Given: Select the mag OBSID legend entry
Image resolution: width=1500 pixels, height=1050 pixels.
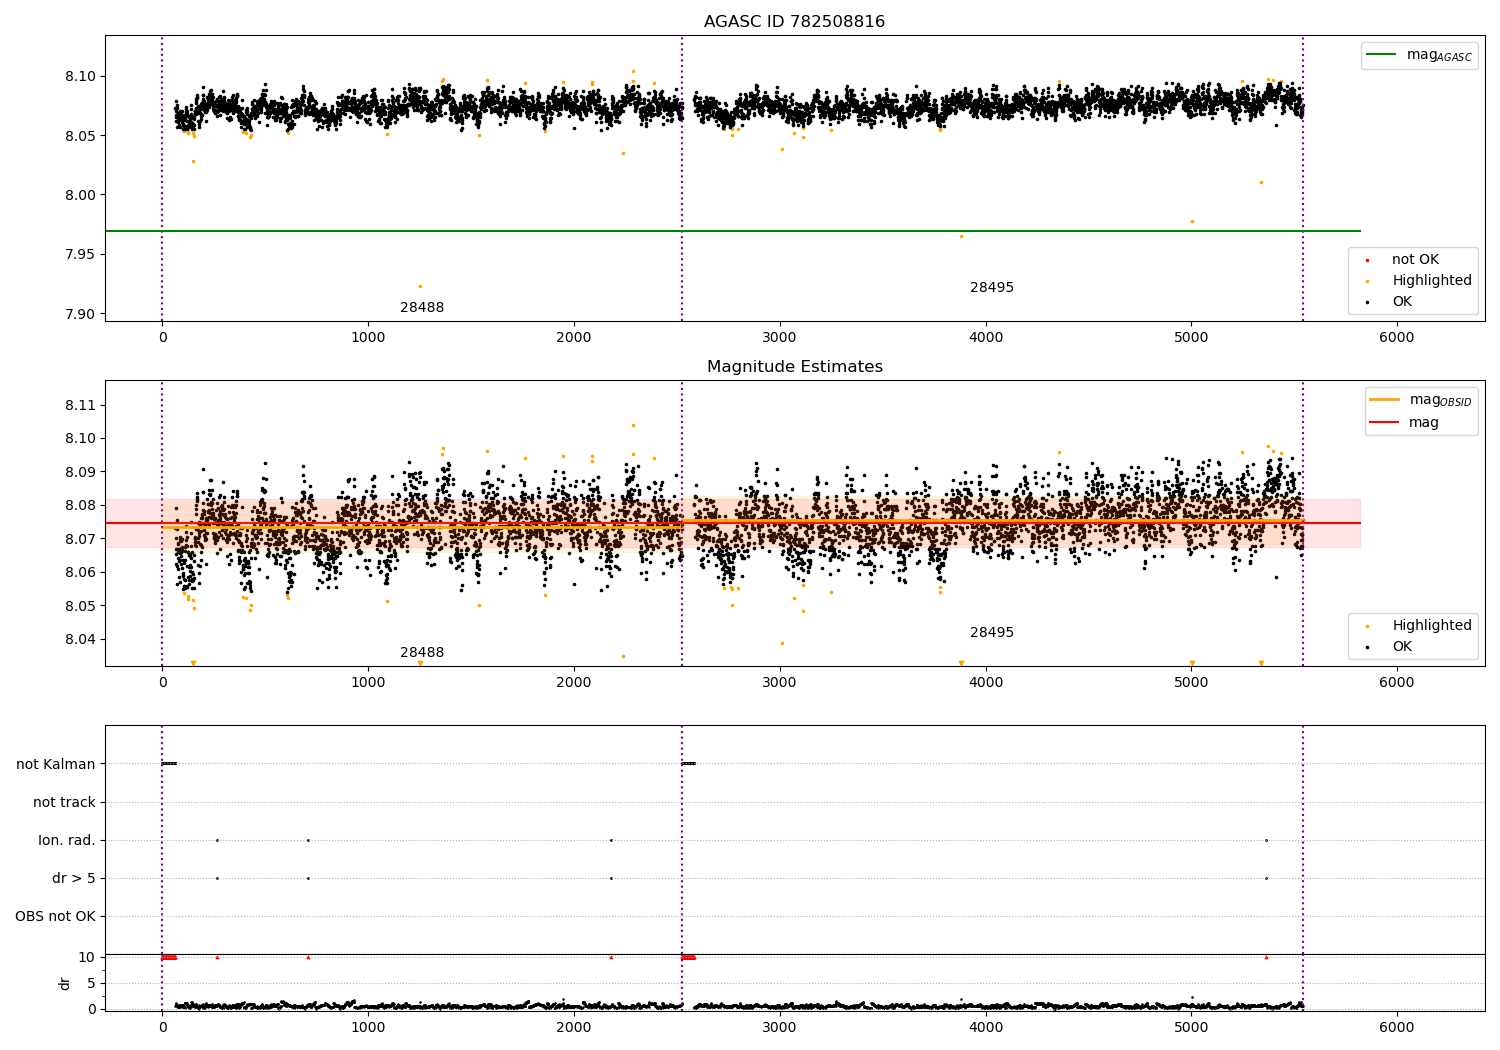Looking at the screenshot, I should pos(1421,400).
